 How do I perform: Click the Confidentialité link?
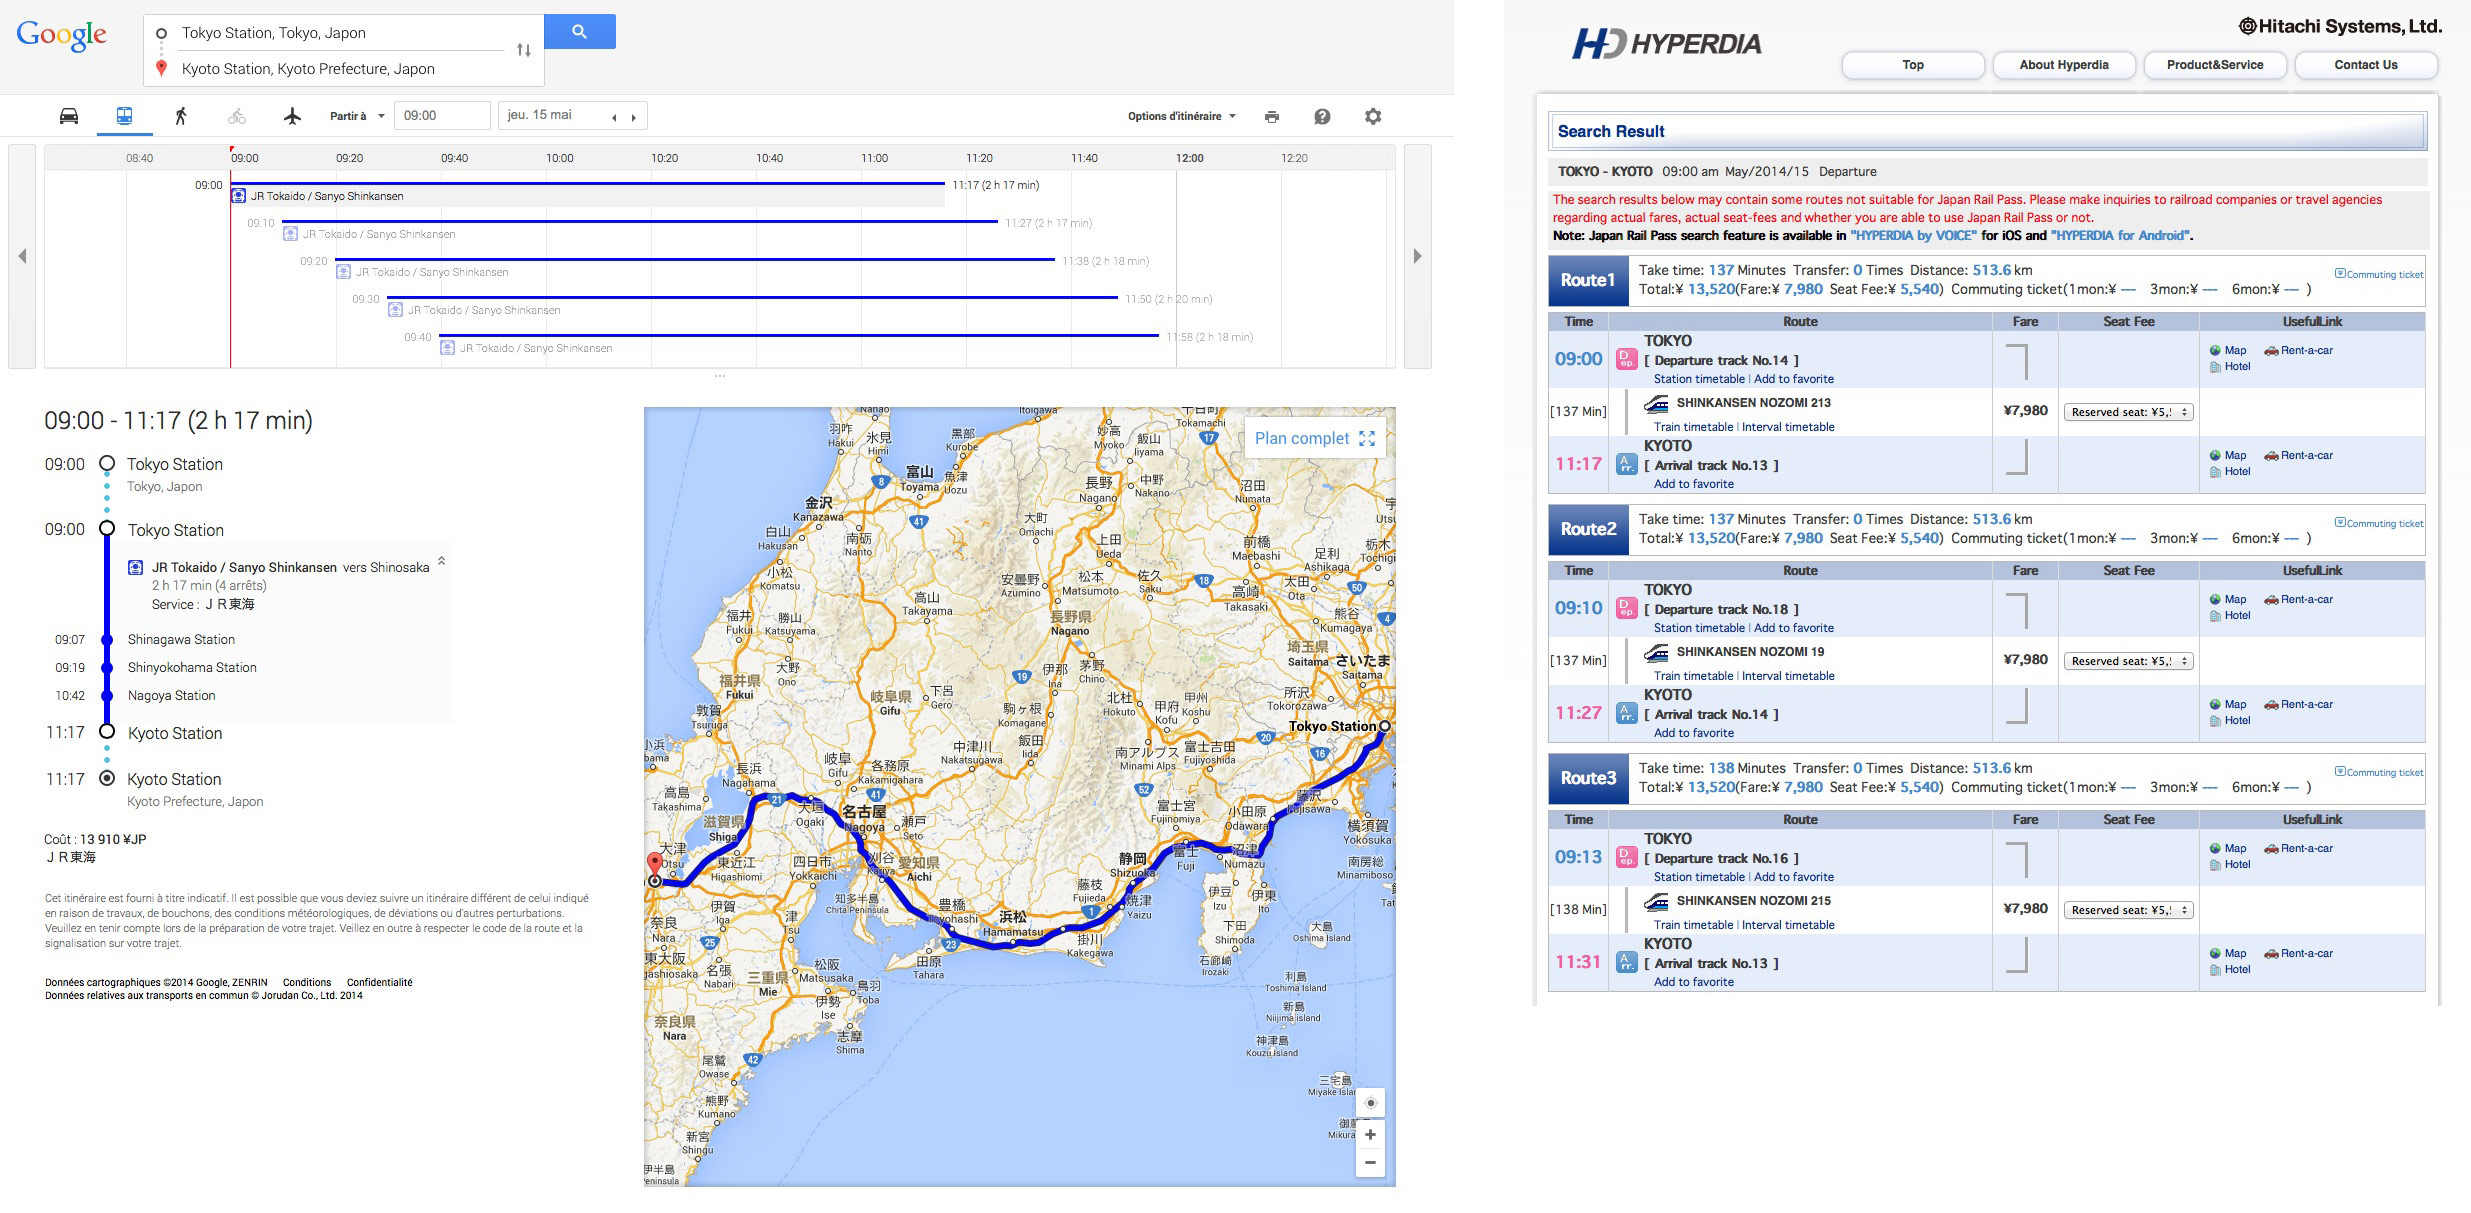[379, 982]
